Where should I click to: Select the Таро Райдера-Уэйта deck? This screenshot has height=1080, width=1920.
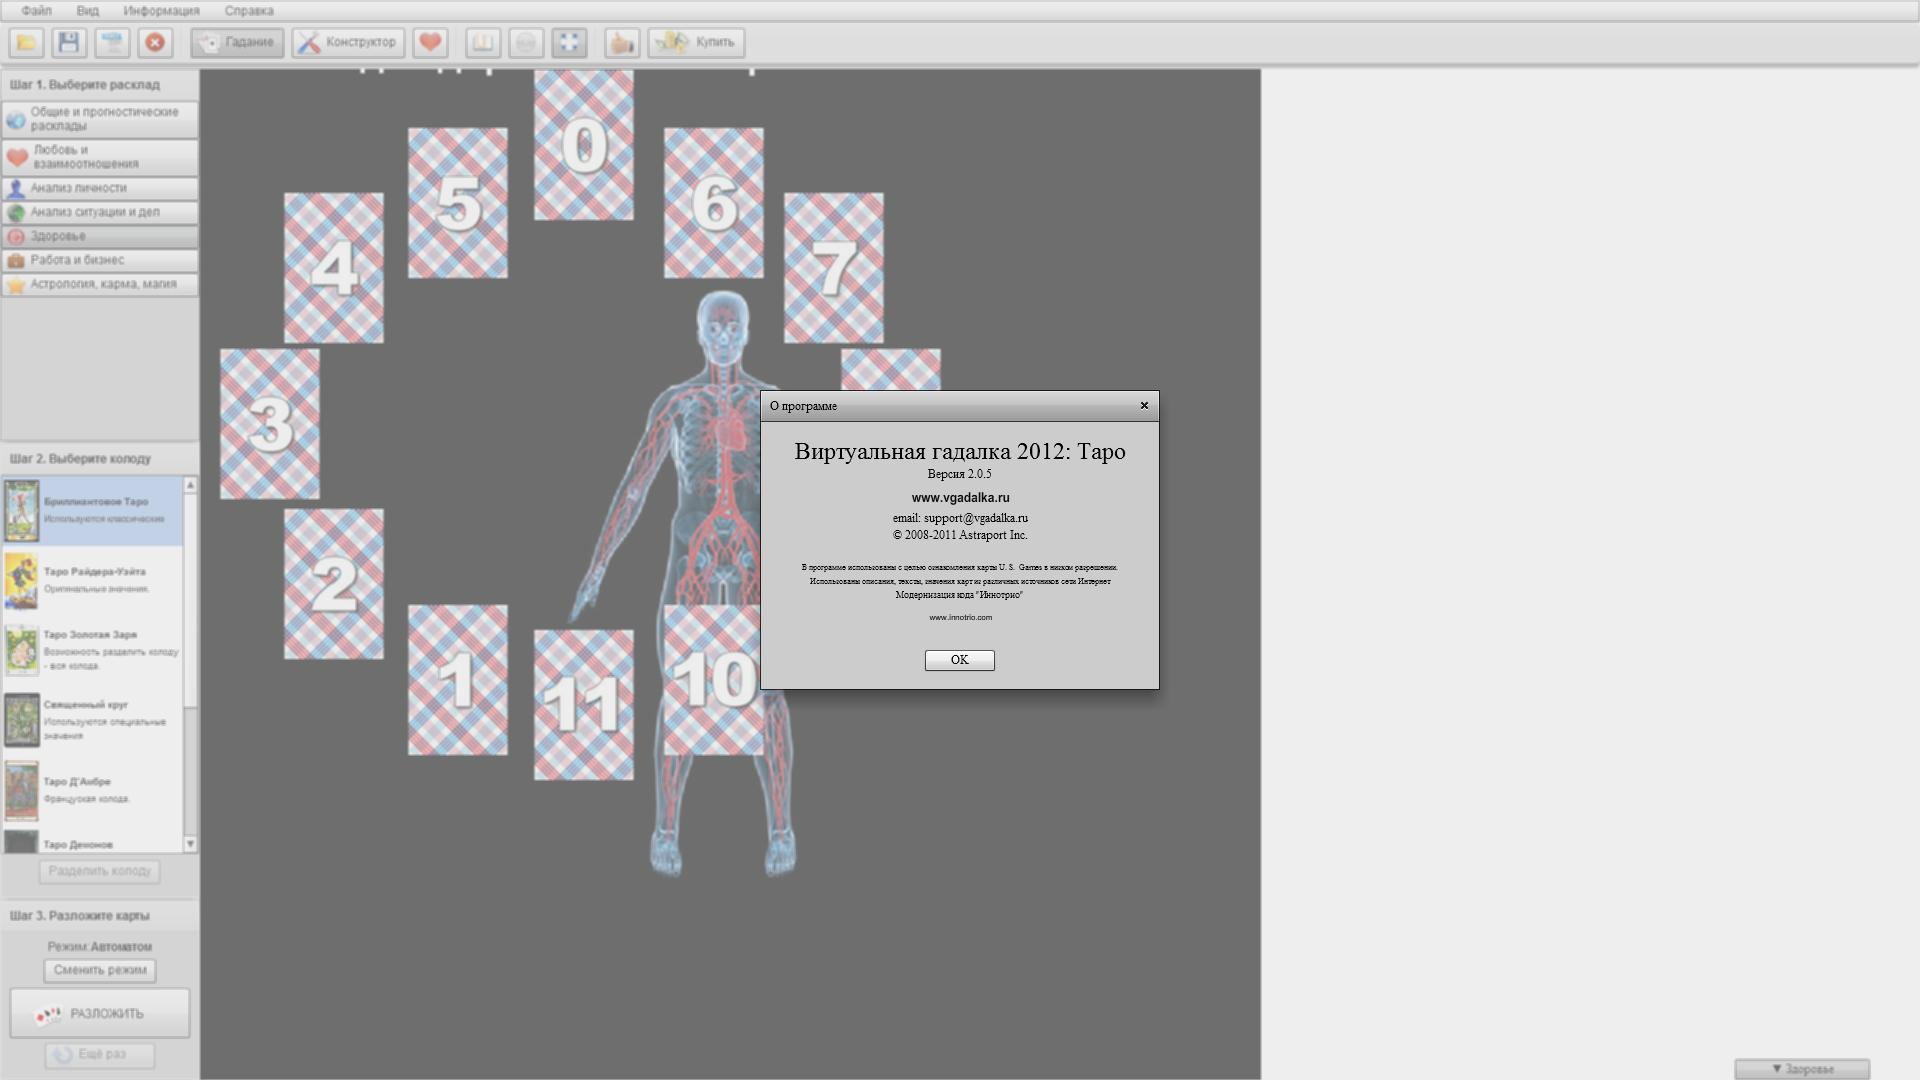92,580
